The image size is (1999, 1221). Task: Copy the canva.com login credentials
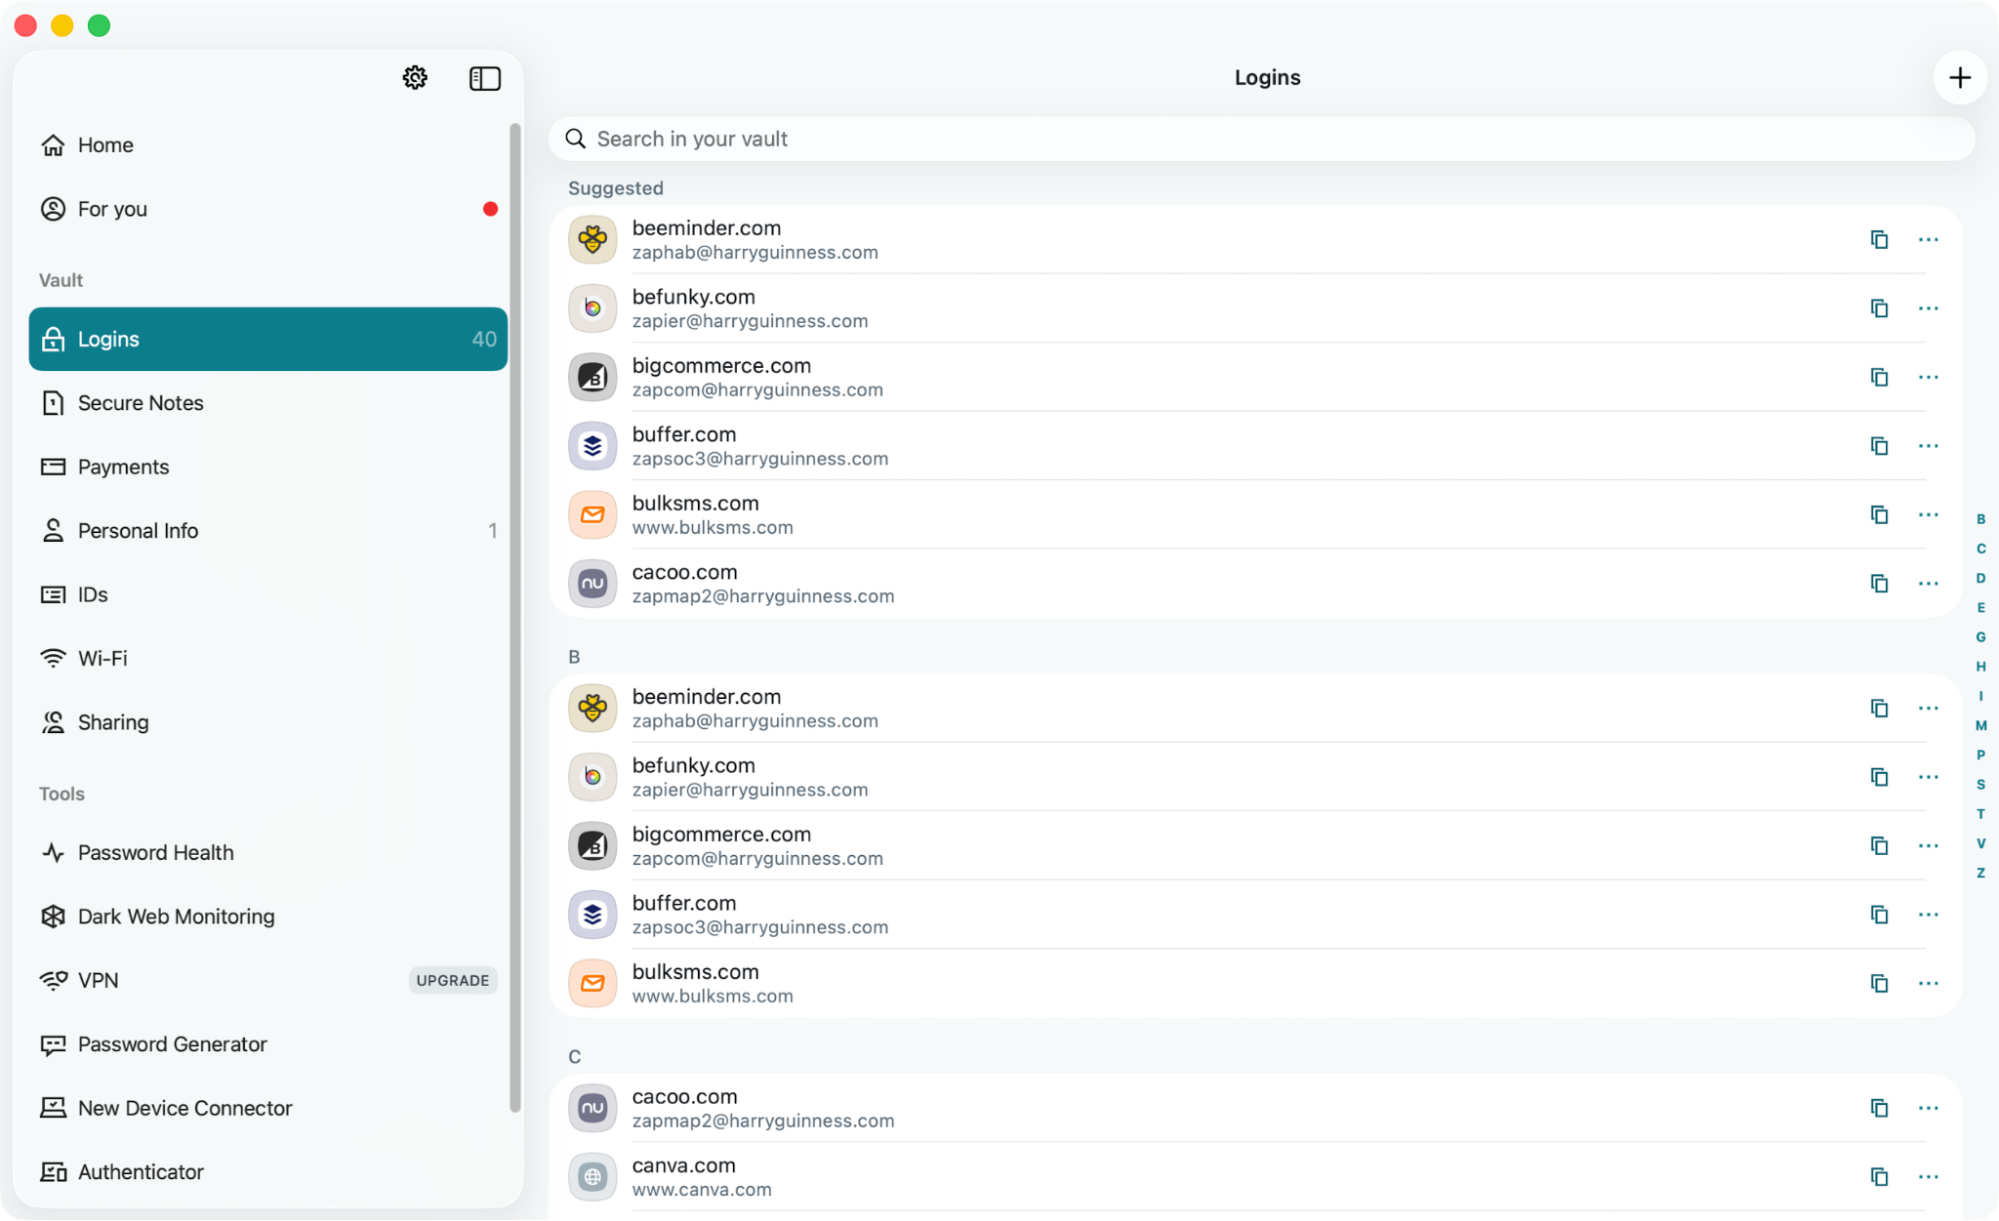point(1880,1177)
